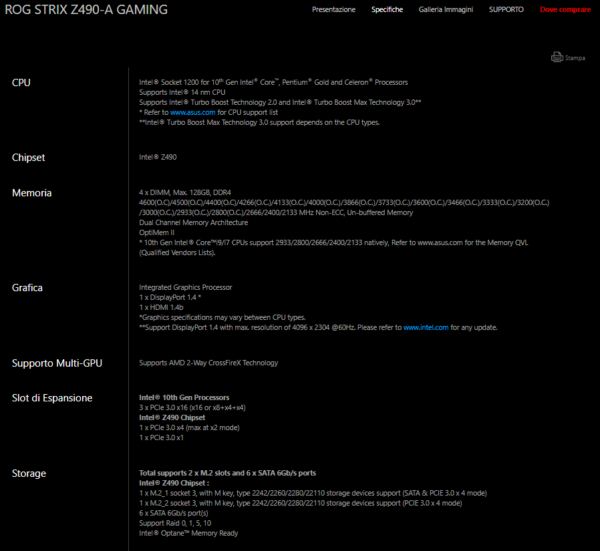Image resolution: width=600 pixels, height=551 pixels.
Task: Click the '1 x DisplayPort 1.4' line
Action: coord(170,297)
